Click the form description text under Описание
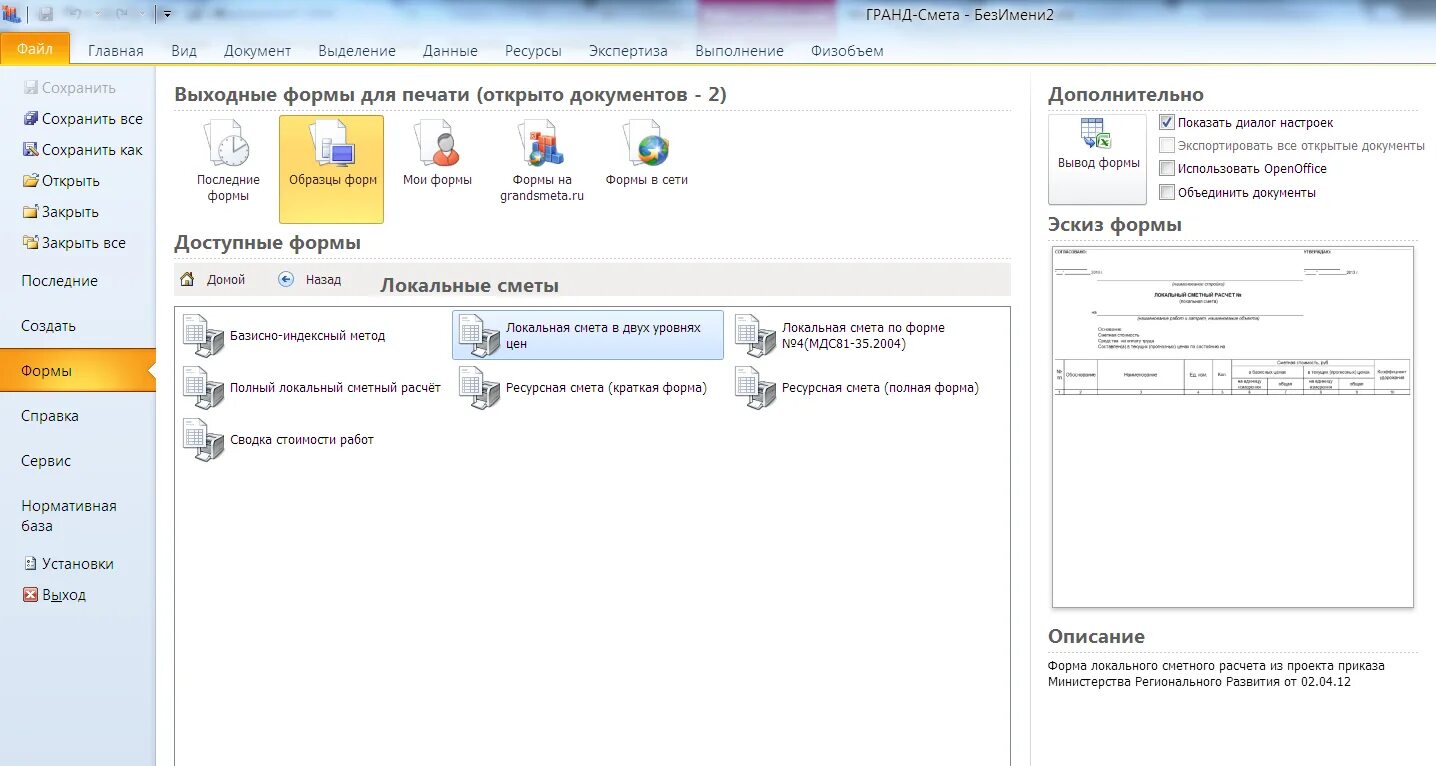Viewport: 1436px width, 766px height. [x=1216, y=673]
